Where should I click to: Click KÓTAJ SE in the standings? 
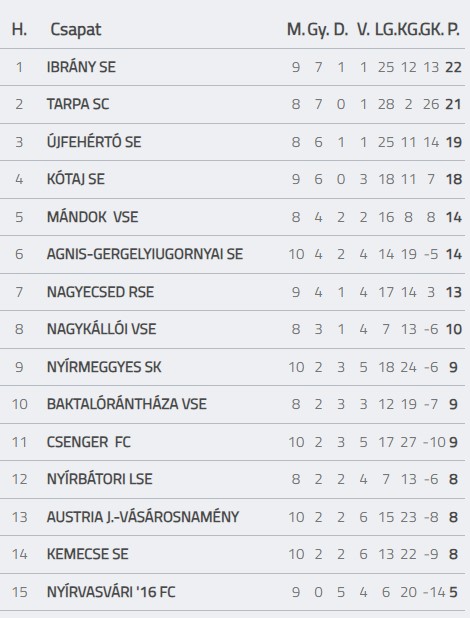[x=76, y=179]
